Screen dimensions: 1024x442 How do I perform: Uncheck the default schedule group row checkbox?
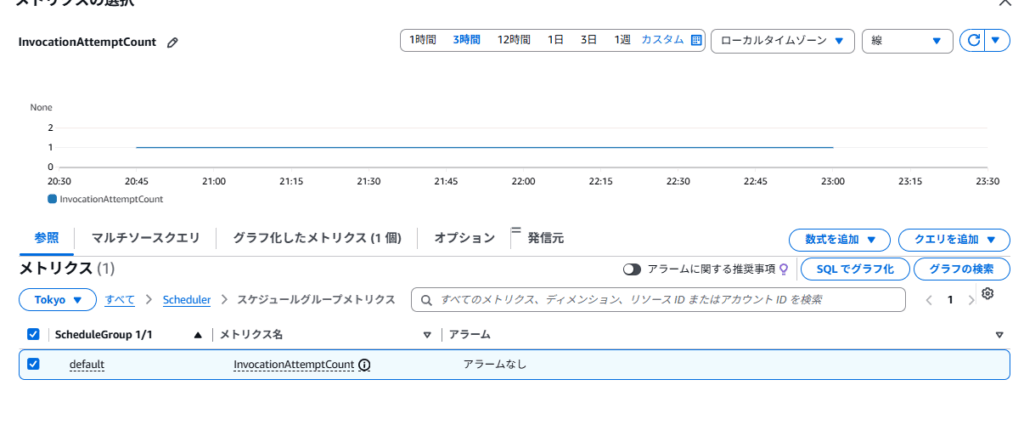(33, 364)
